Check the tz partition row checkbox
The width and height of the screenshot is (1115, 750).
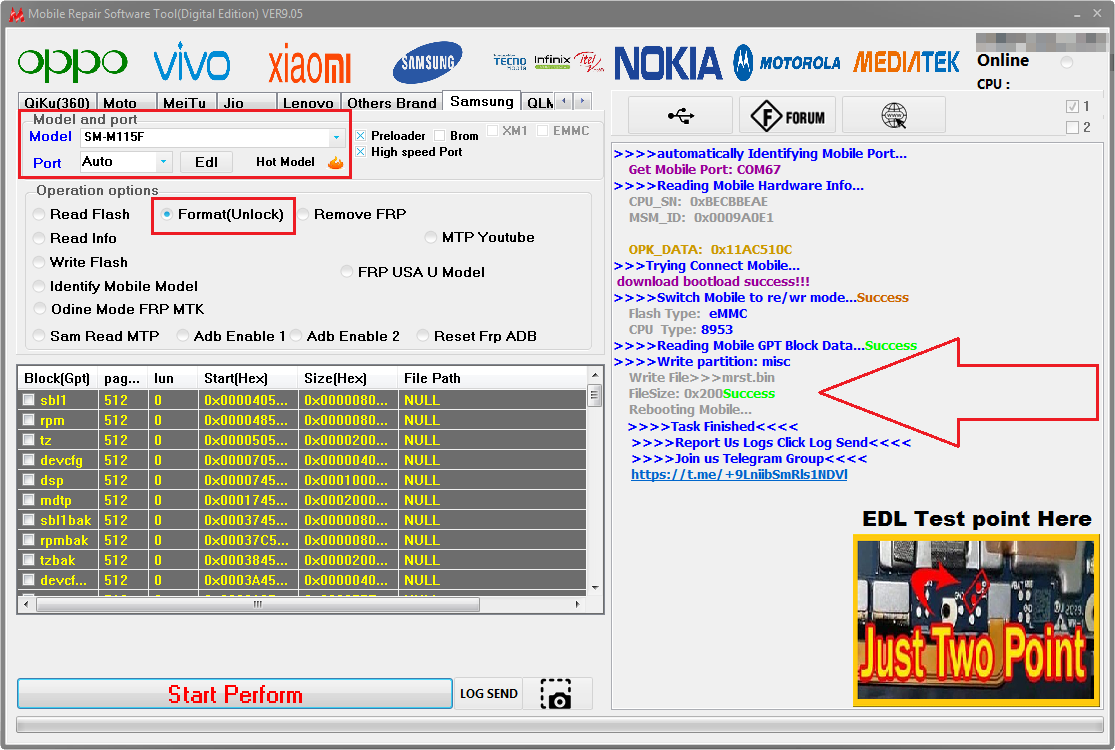28,440
